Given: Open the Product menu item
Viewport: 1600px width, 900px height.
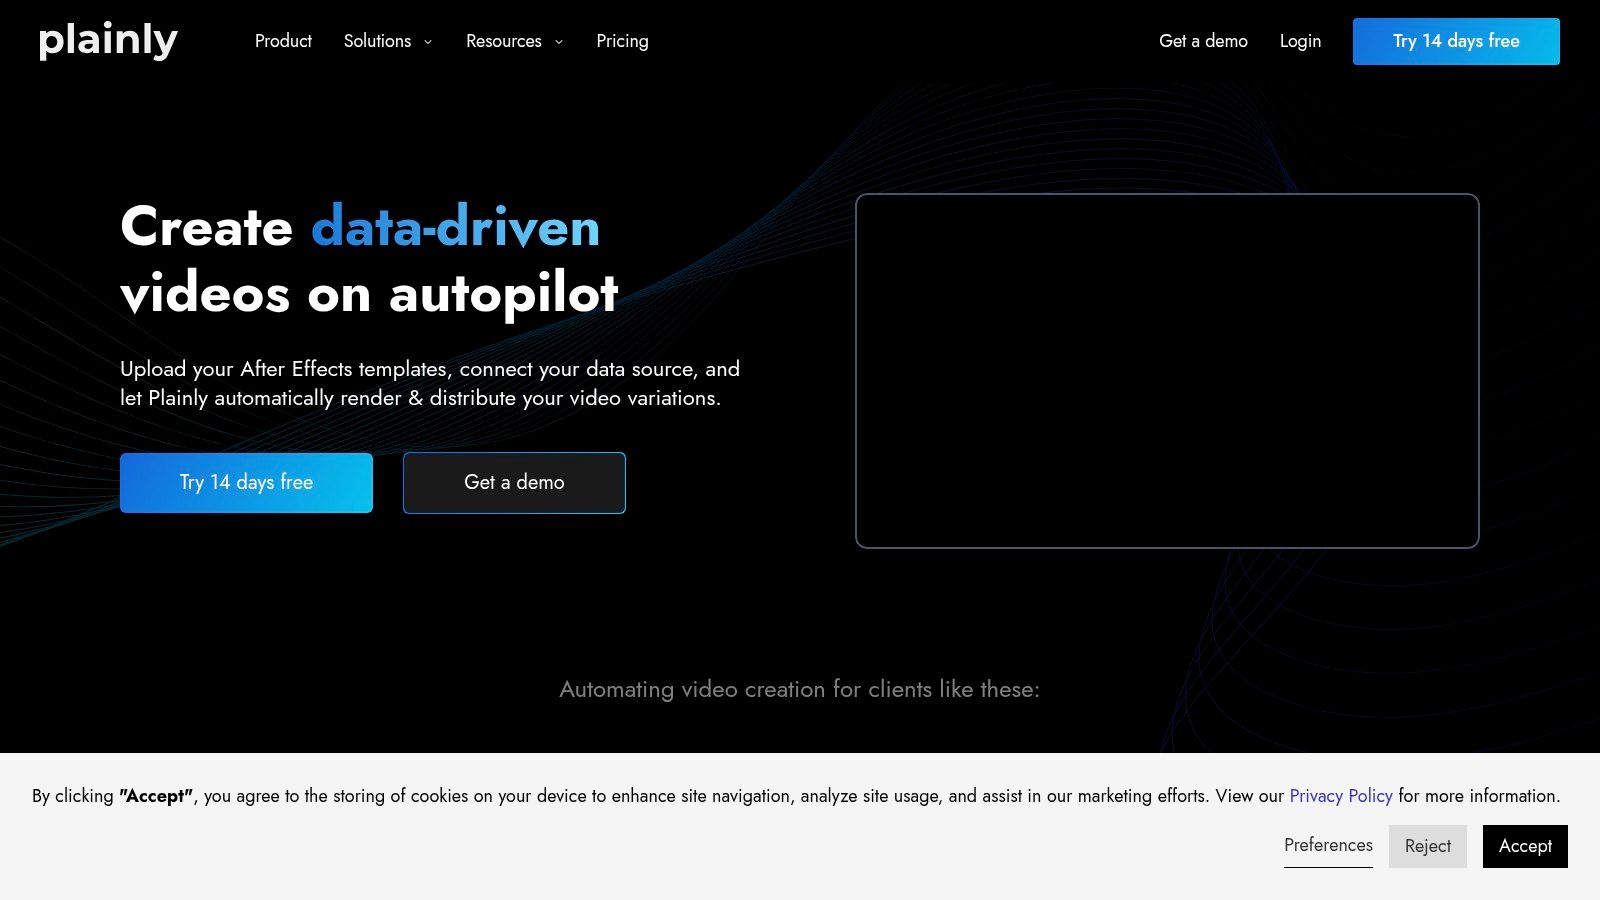Looking at the screenshot, I should click(283, 41).
